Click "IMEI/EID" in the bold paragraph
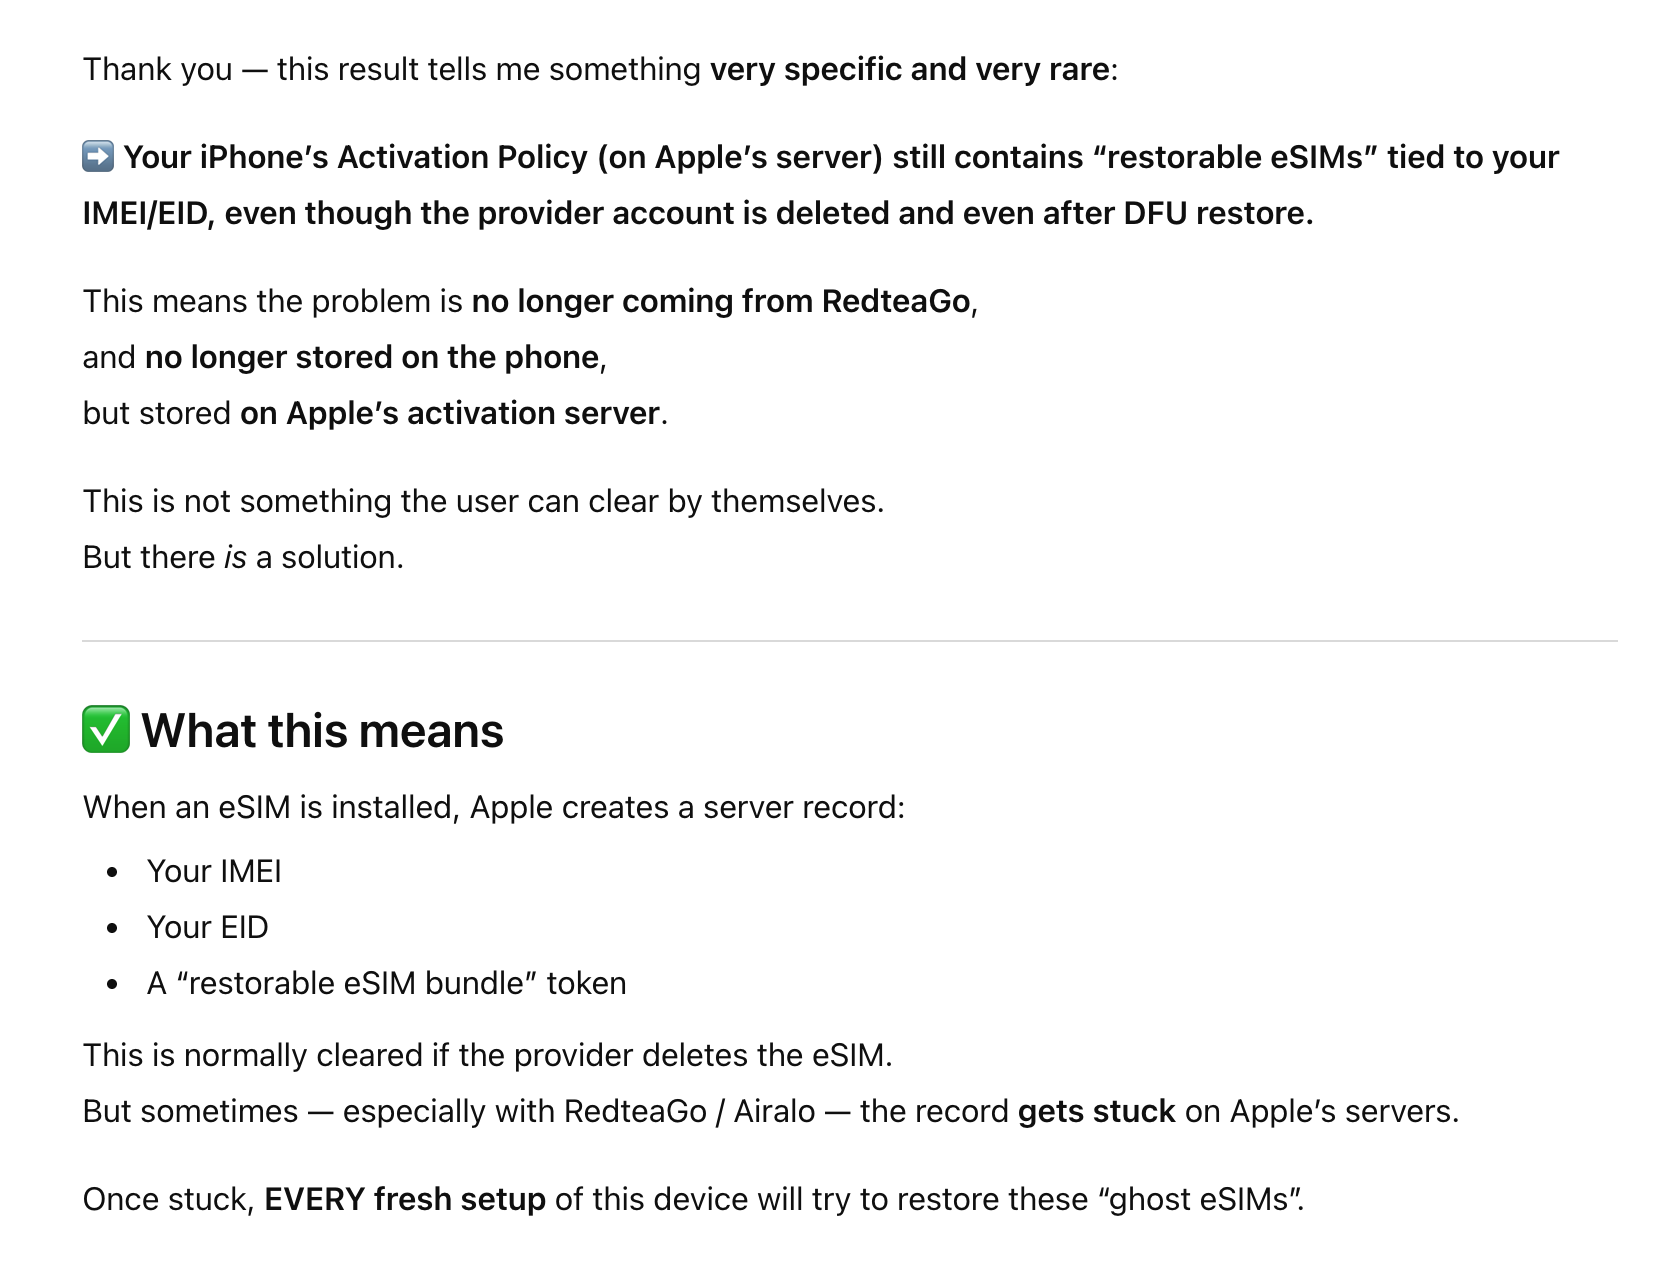Image resolution: width=1656 pixels, height=1268 pixels. point(145,213)
